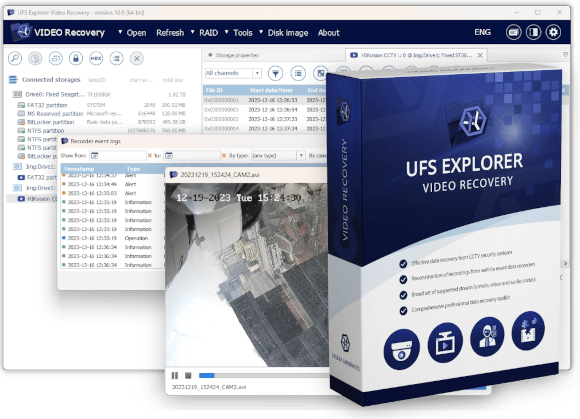580x419 pixels.
Task: Click the video playback progress bar
Action: (264, 375)
